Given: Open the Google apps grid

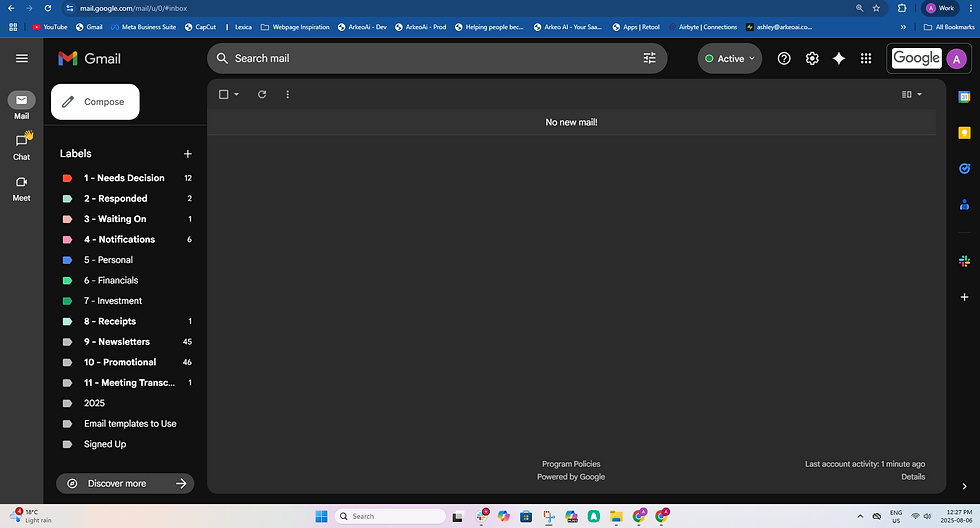Looking at the screenshot, I should pos(866,58).
